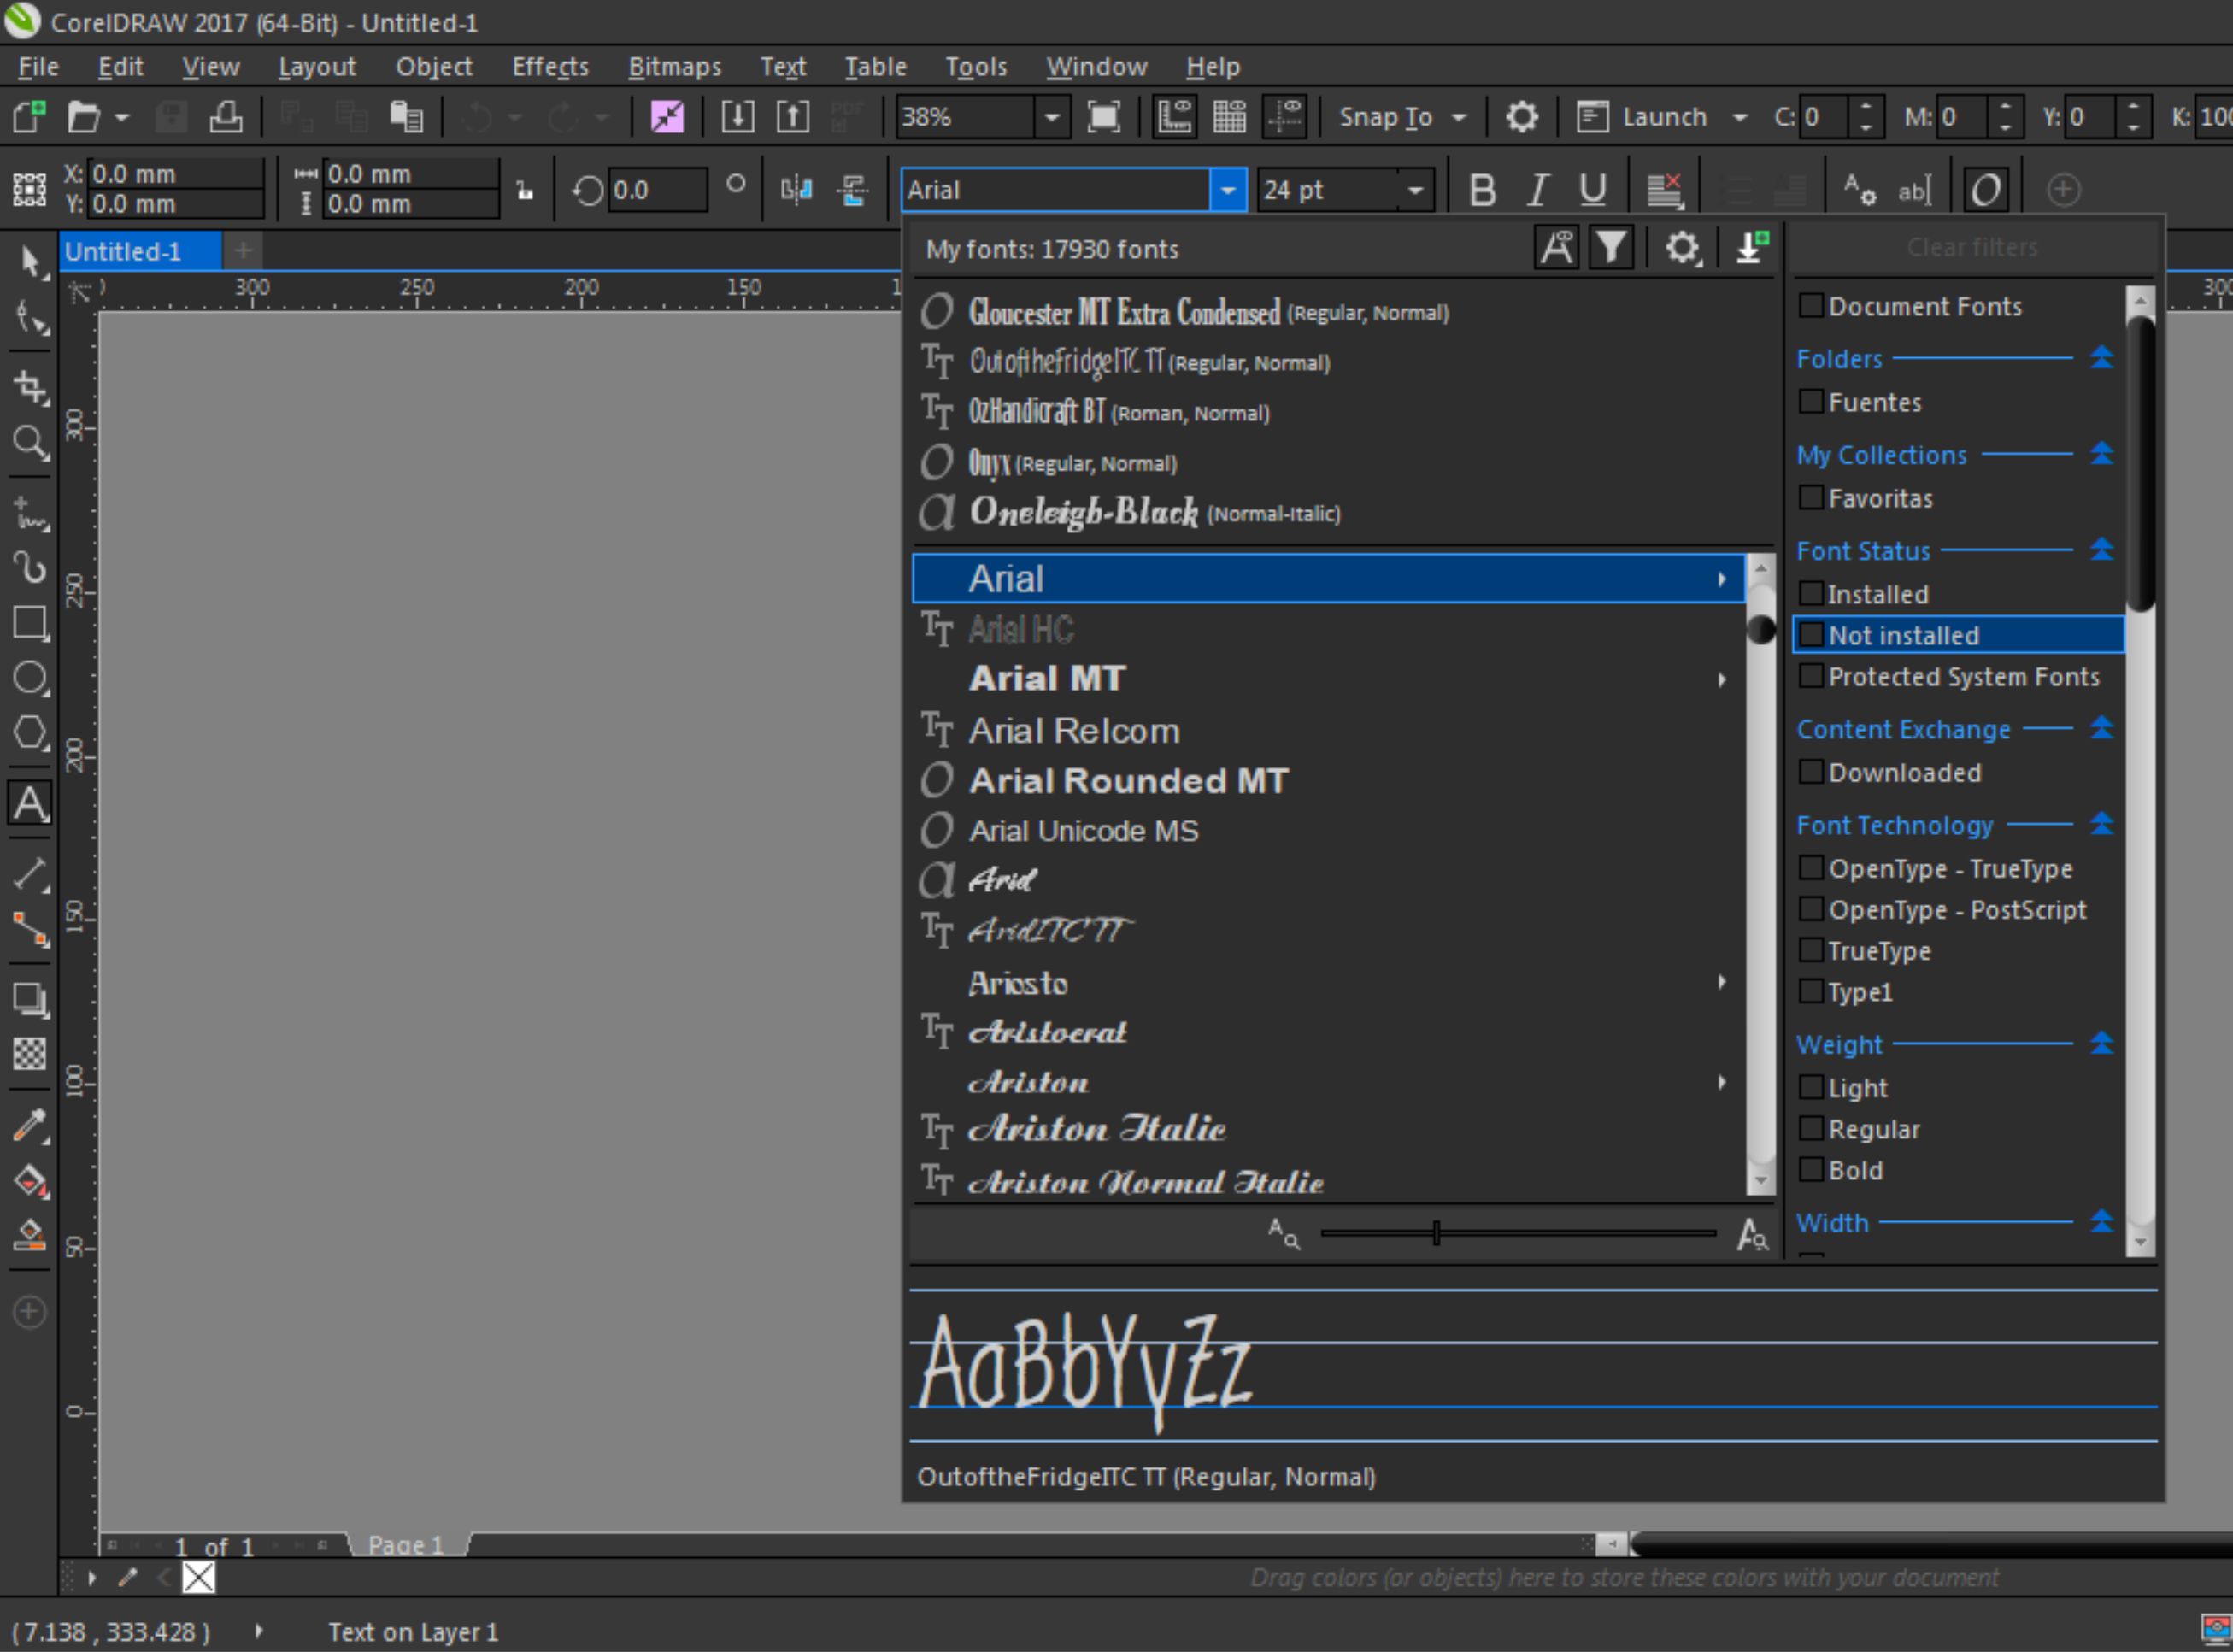This screenshot has width=2233, height=1652.
Task: Click the rotation angle input field
Action: [656, 189]
